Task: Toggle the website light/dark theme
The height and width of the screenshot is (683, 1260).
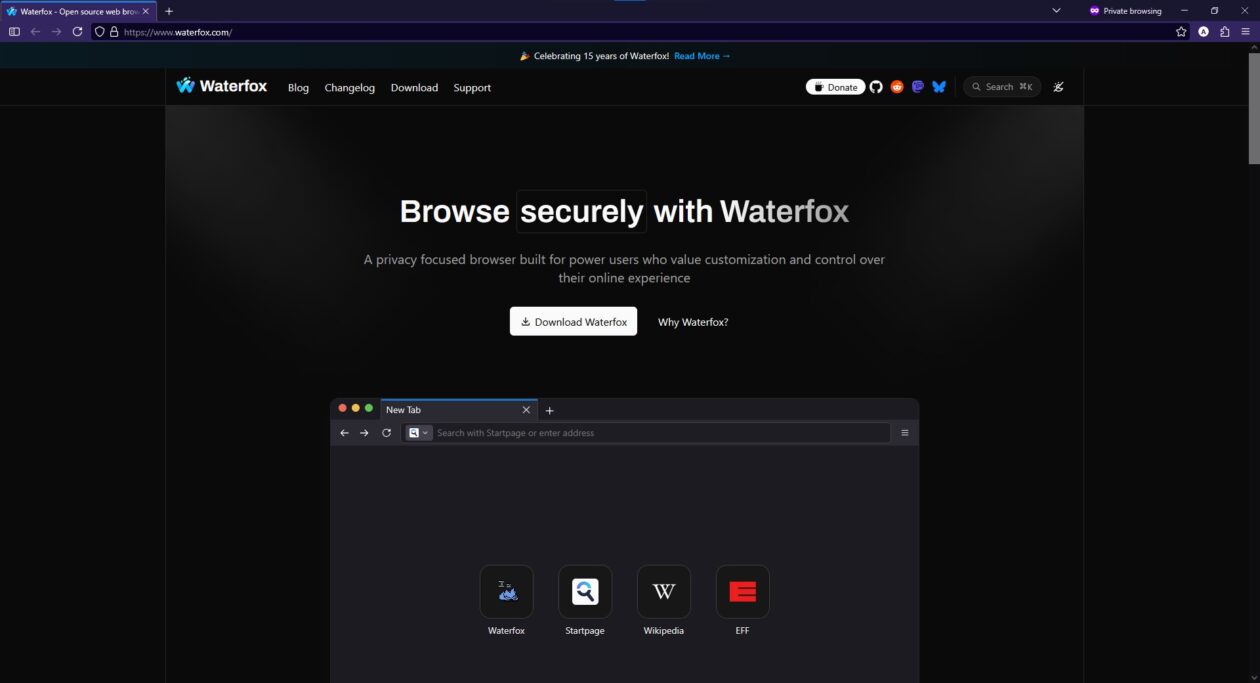Action: tap(1058, 87)
